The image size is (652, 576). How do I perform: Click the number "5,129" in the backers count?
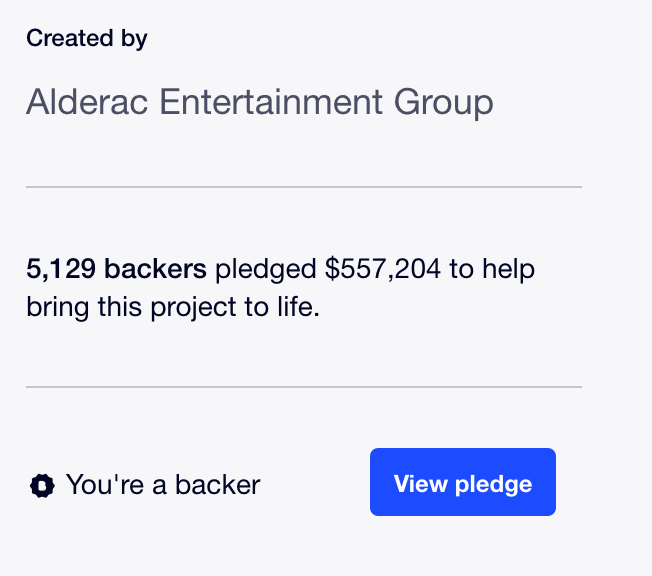pyautogui.click(x=61, y=268)
